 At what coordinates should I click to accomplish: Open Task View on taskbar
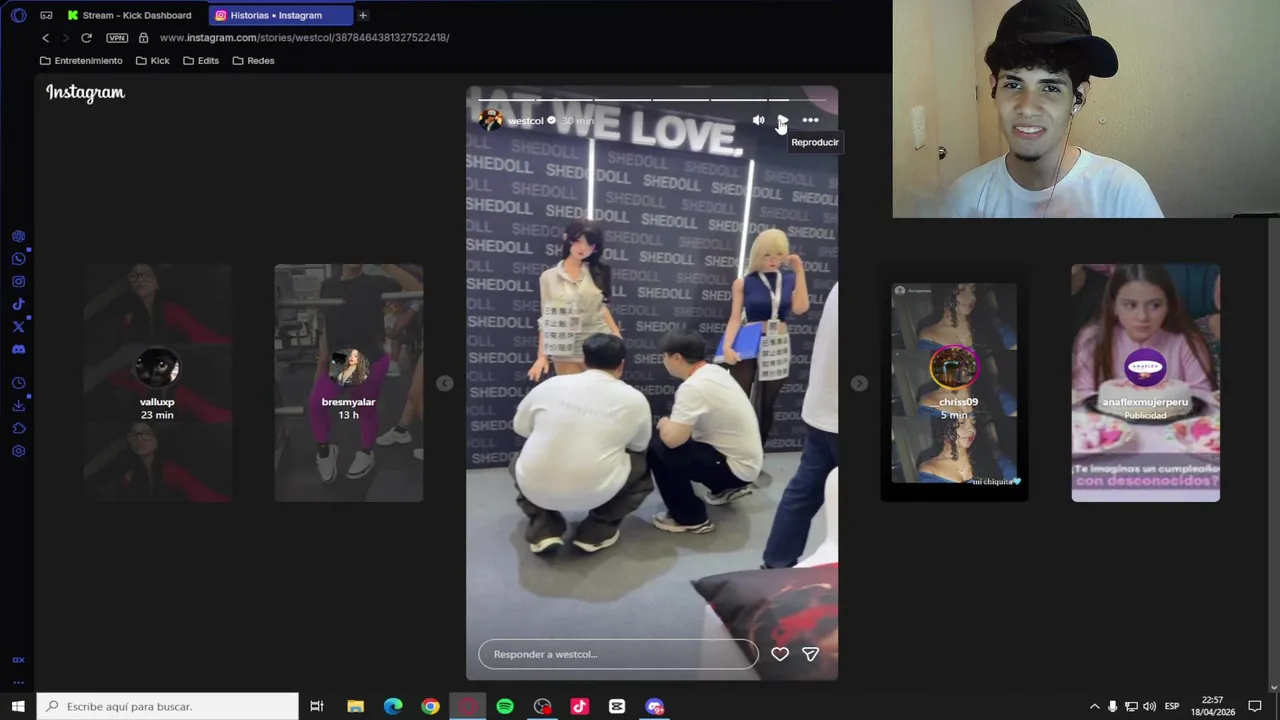tap(317, 706)
